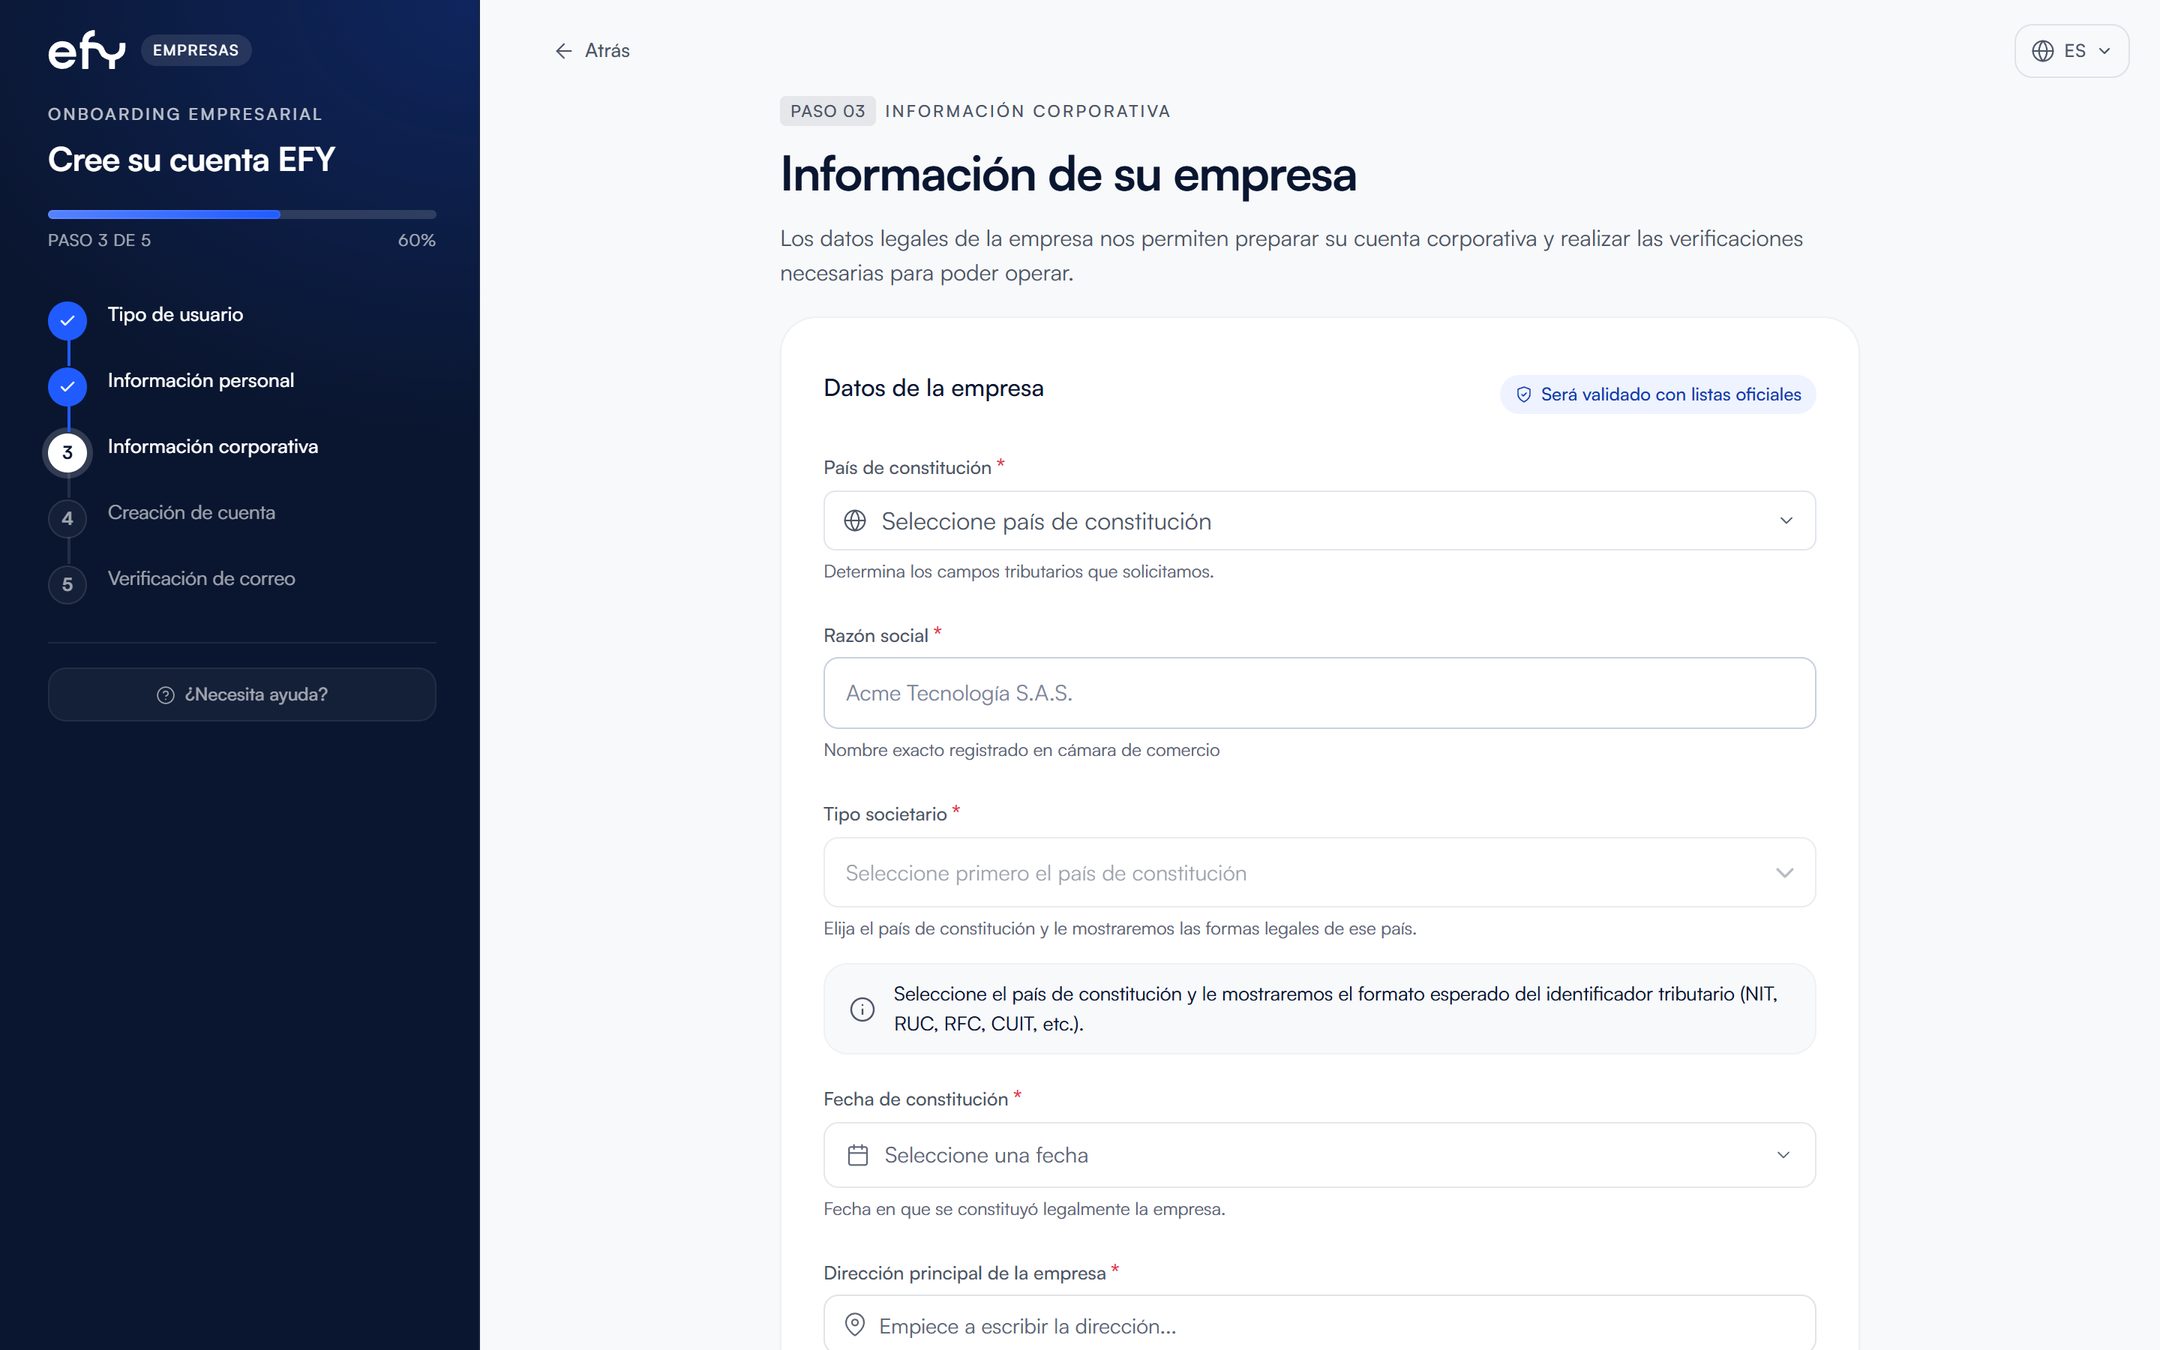Go back with Atrás link
Image resolution: width=2160 pixels, height=1350 pixels.
tap(593, 51)
